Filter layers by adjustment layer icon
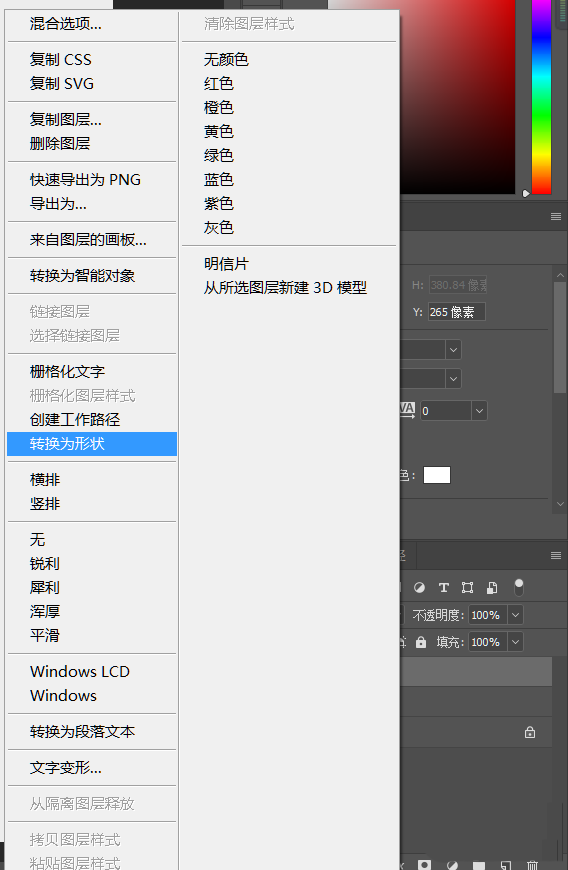 (420, 588)
